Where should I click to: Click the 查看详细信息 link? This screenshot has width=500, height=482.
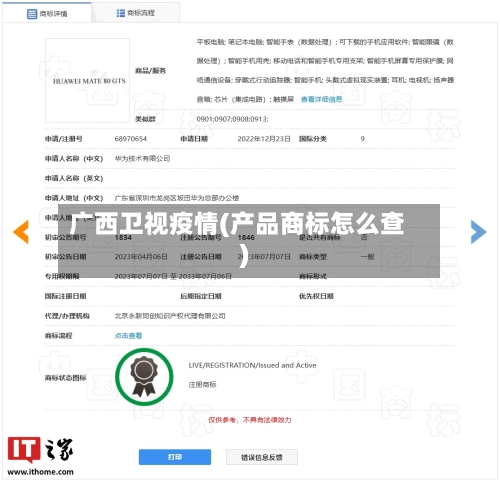[321, 99]
